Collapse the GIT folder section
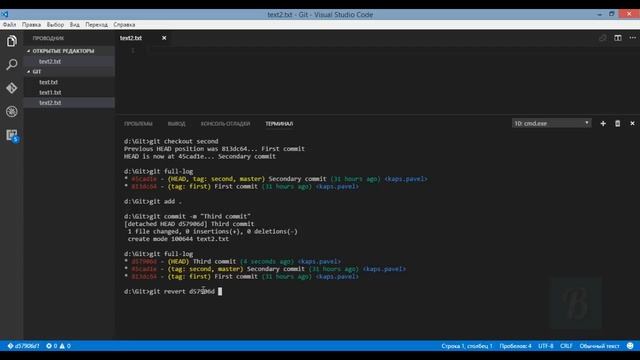Screen dimensions: 640x360 69,71
